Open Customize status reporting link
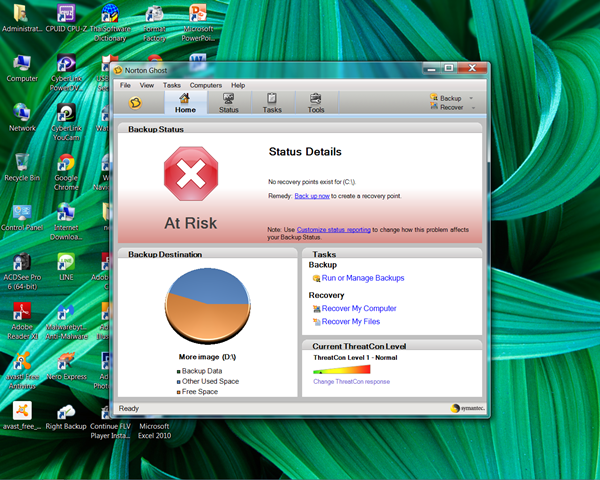The width and height of the screenshot is (600, 480). click(334, 230)
